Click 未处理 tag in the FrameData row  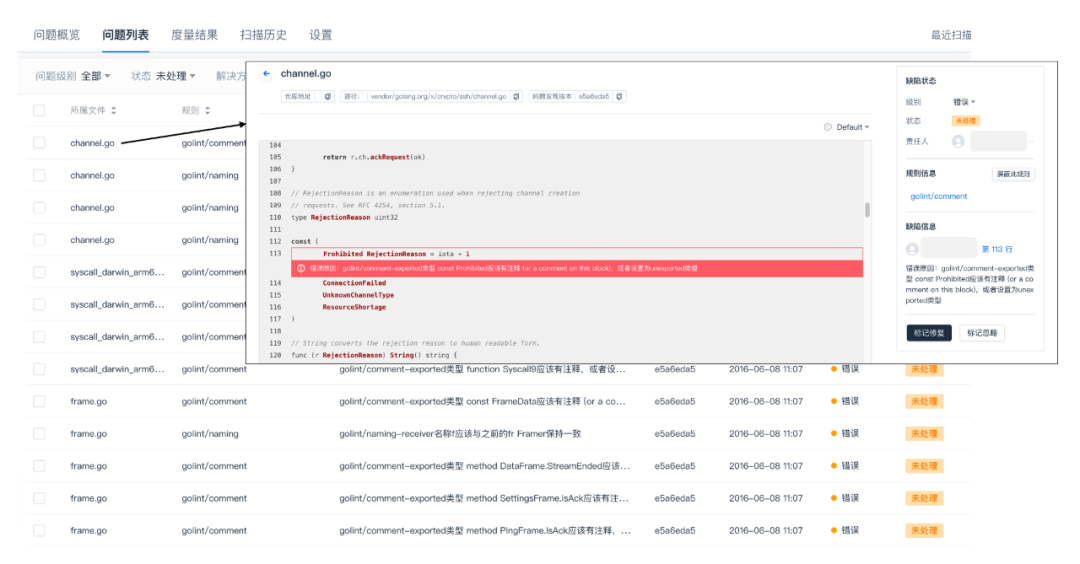tap(924, 401)
